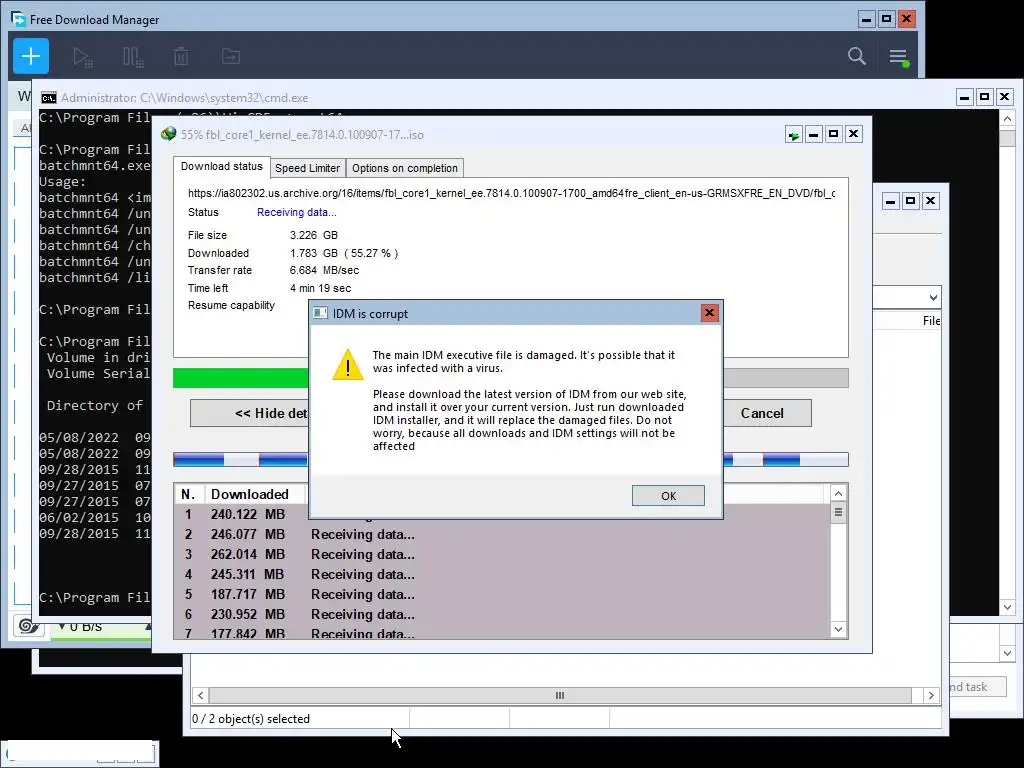Select connection row 3 with 262.014 MB

pos(502,554)
